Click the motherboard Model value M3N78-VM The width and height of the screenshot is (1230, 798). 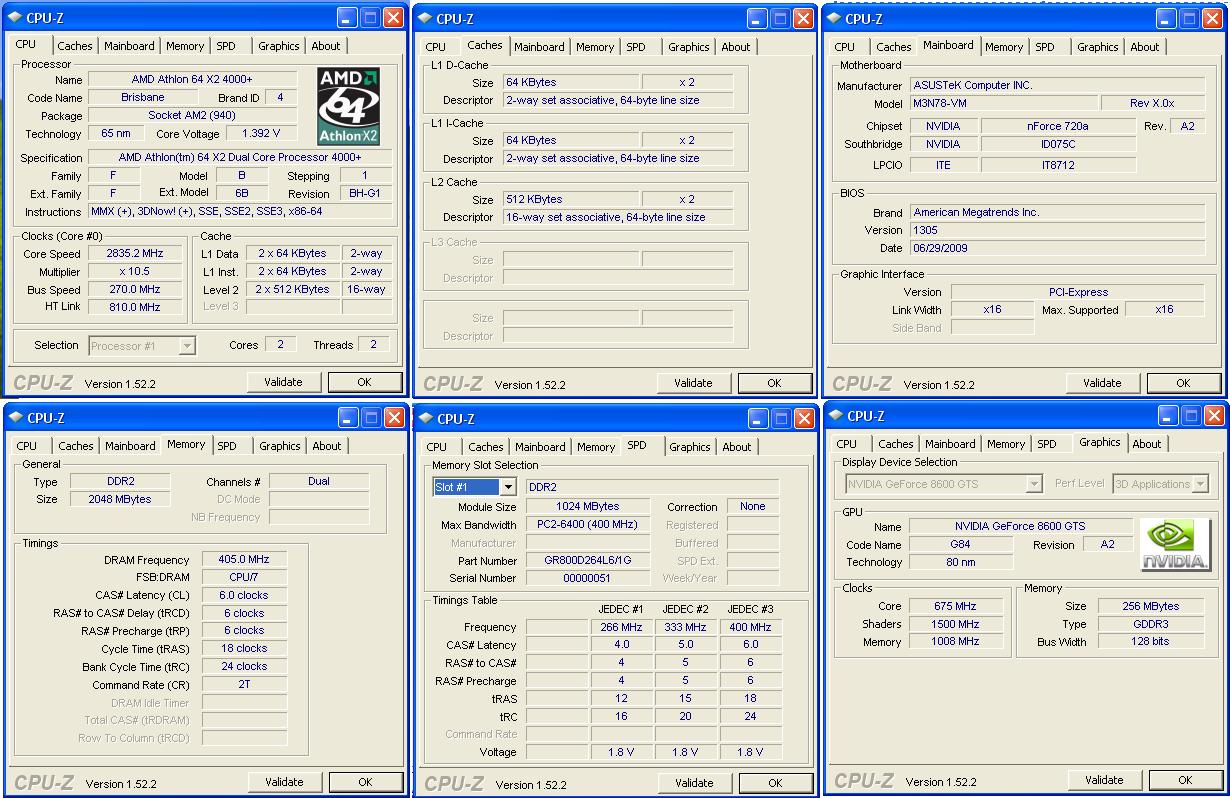1003,104
